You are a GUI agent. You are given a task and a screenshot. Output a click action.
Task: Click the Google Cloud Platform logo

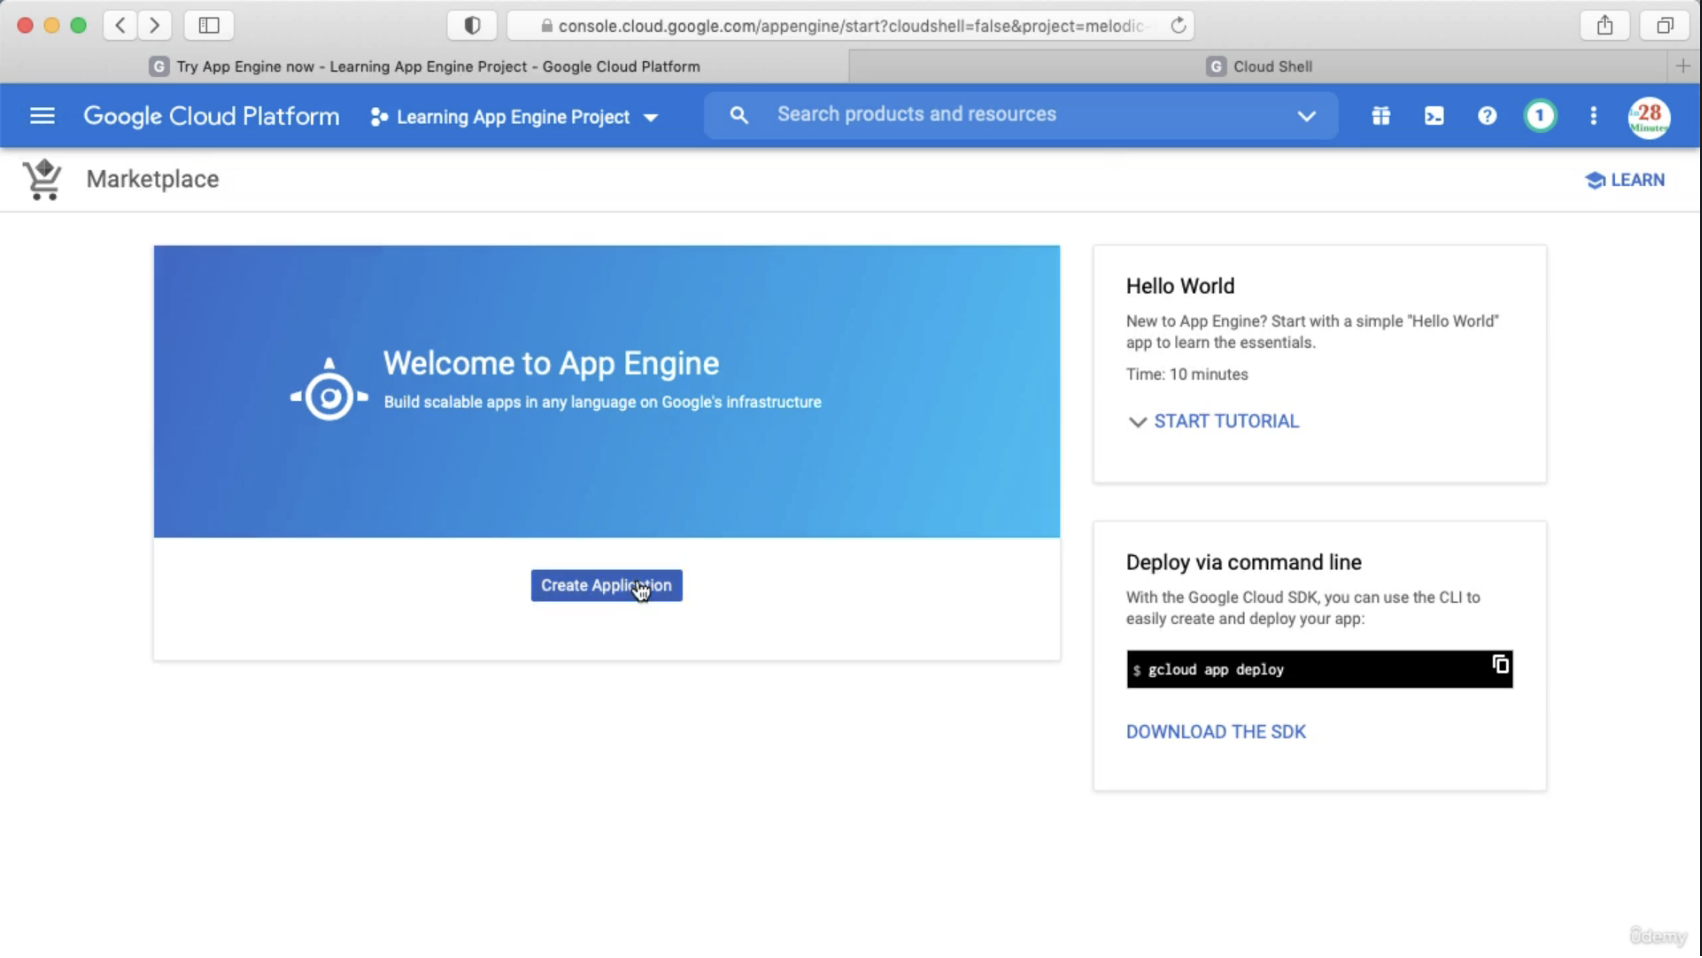tap(211, 116)
